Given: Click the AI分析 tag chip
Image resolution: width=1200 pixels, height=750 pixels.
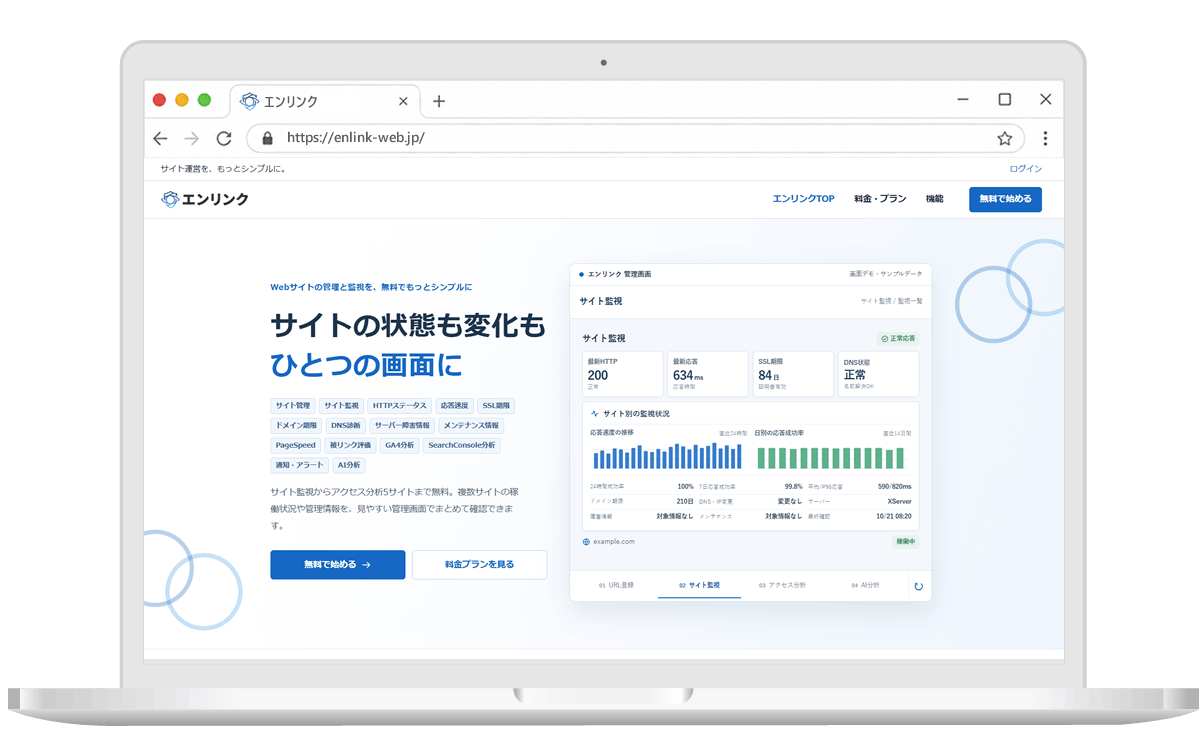Looking at the screenshot, I should 349,465.
